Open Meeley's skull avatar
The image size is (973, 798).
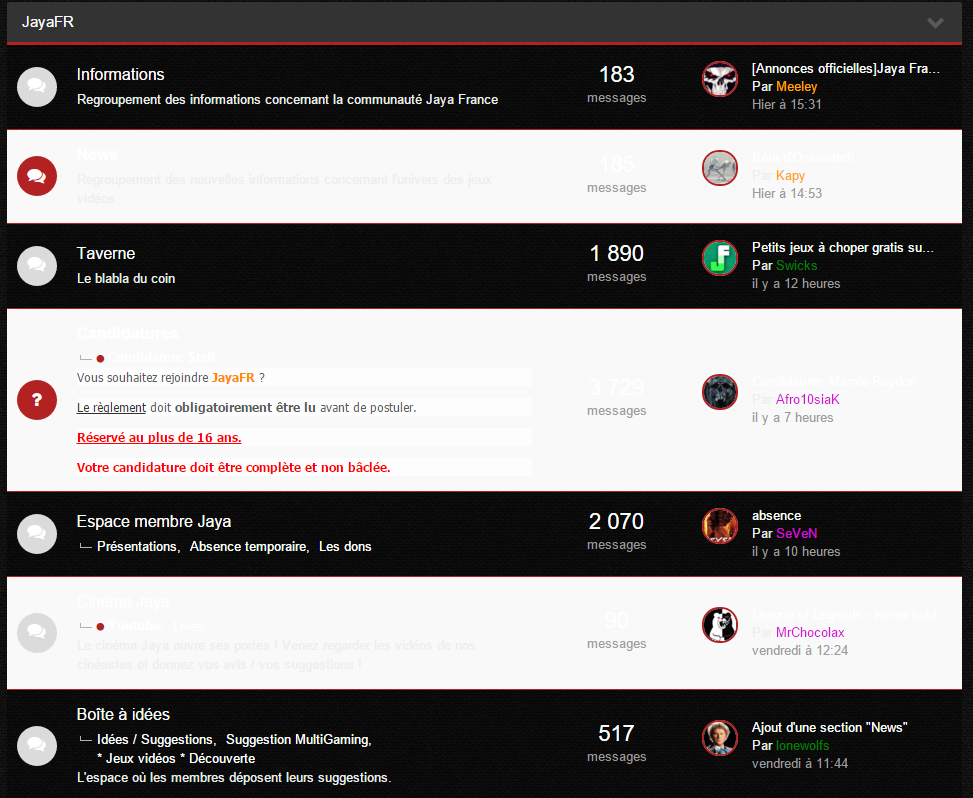point(720,79)
